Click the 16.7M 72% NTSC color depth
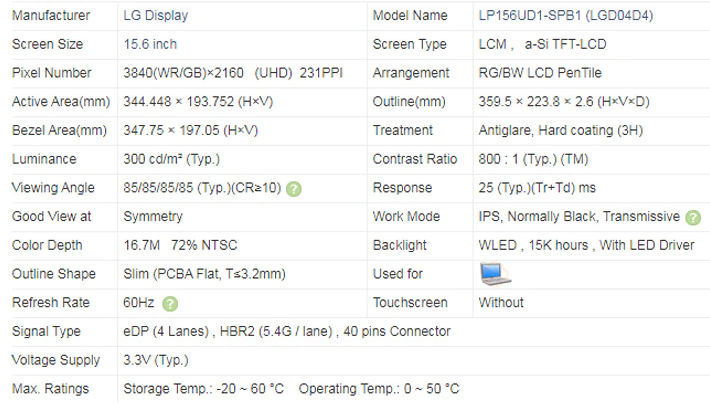 [180, 245]
